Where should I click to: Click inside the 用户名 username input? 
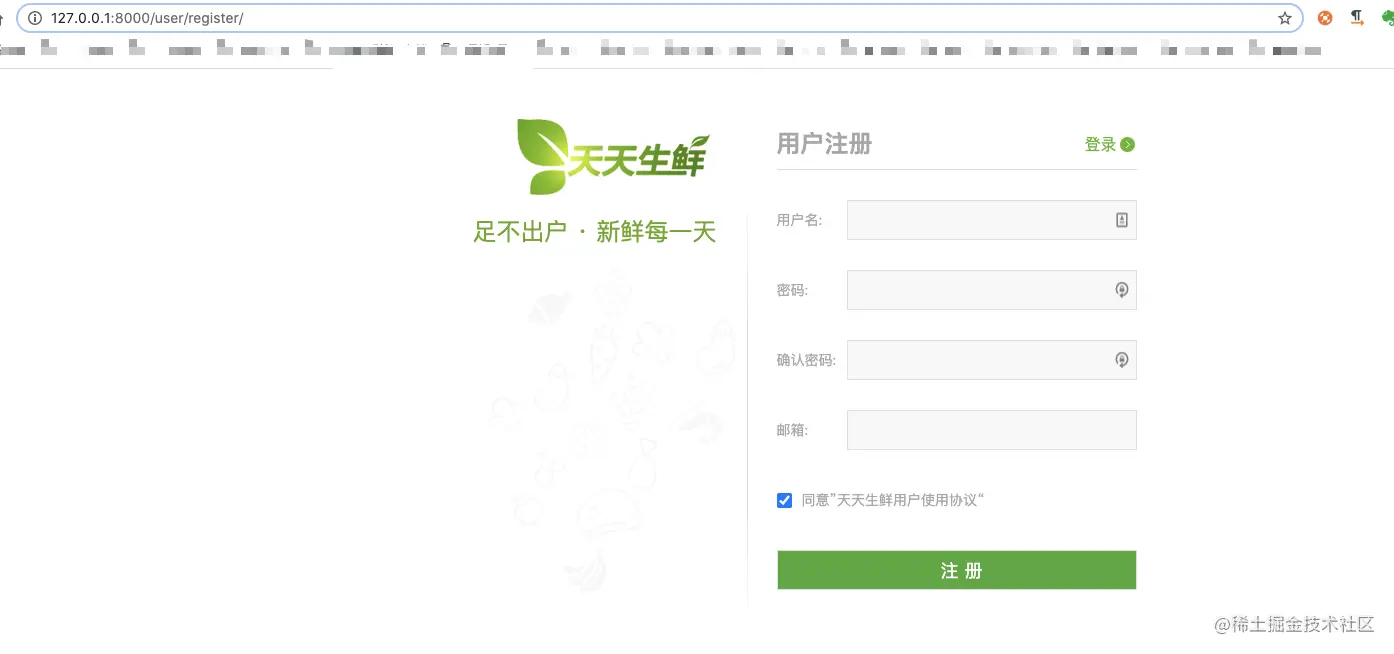pyautogui.click(x=985, y=220)
